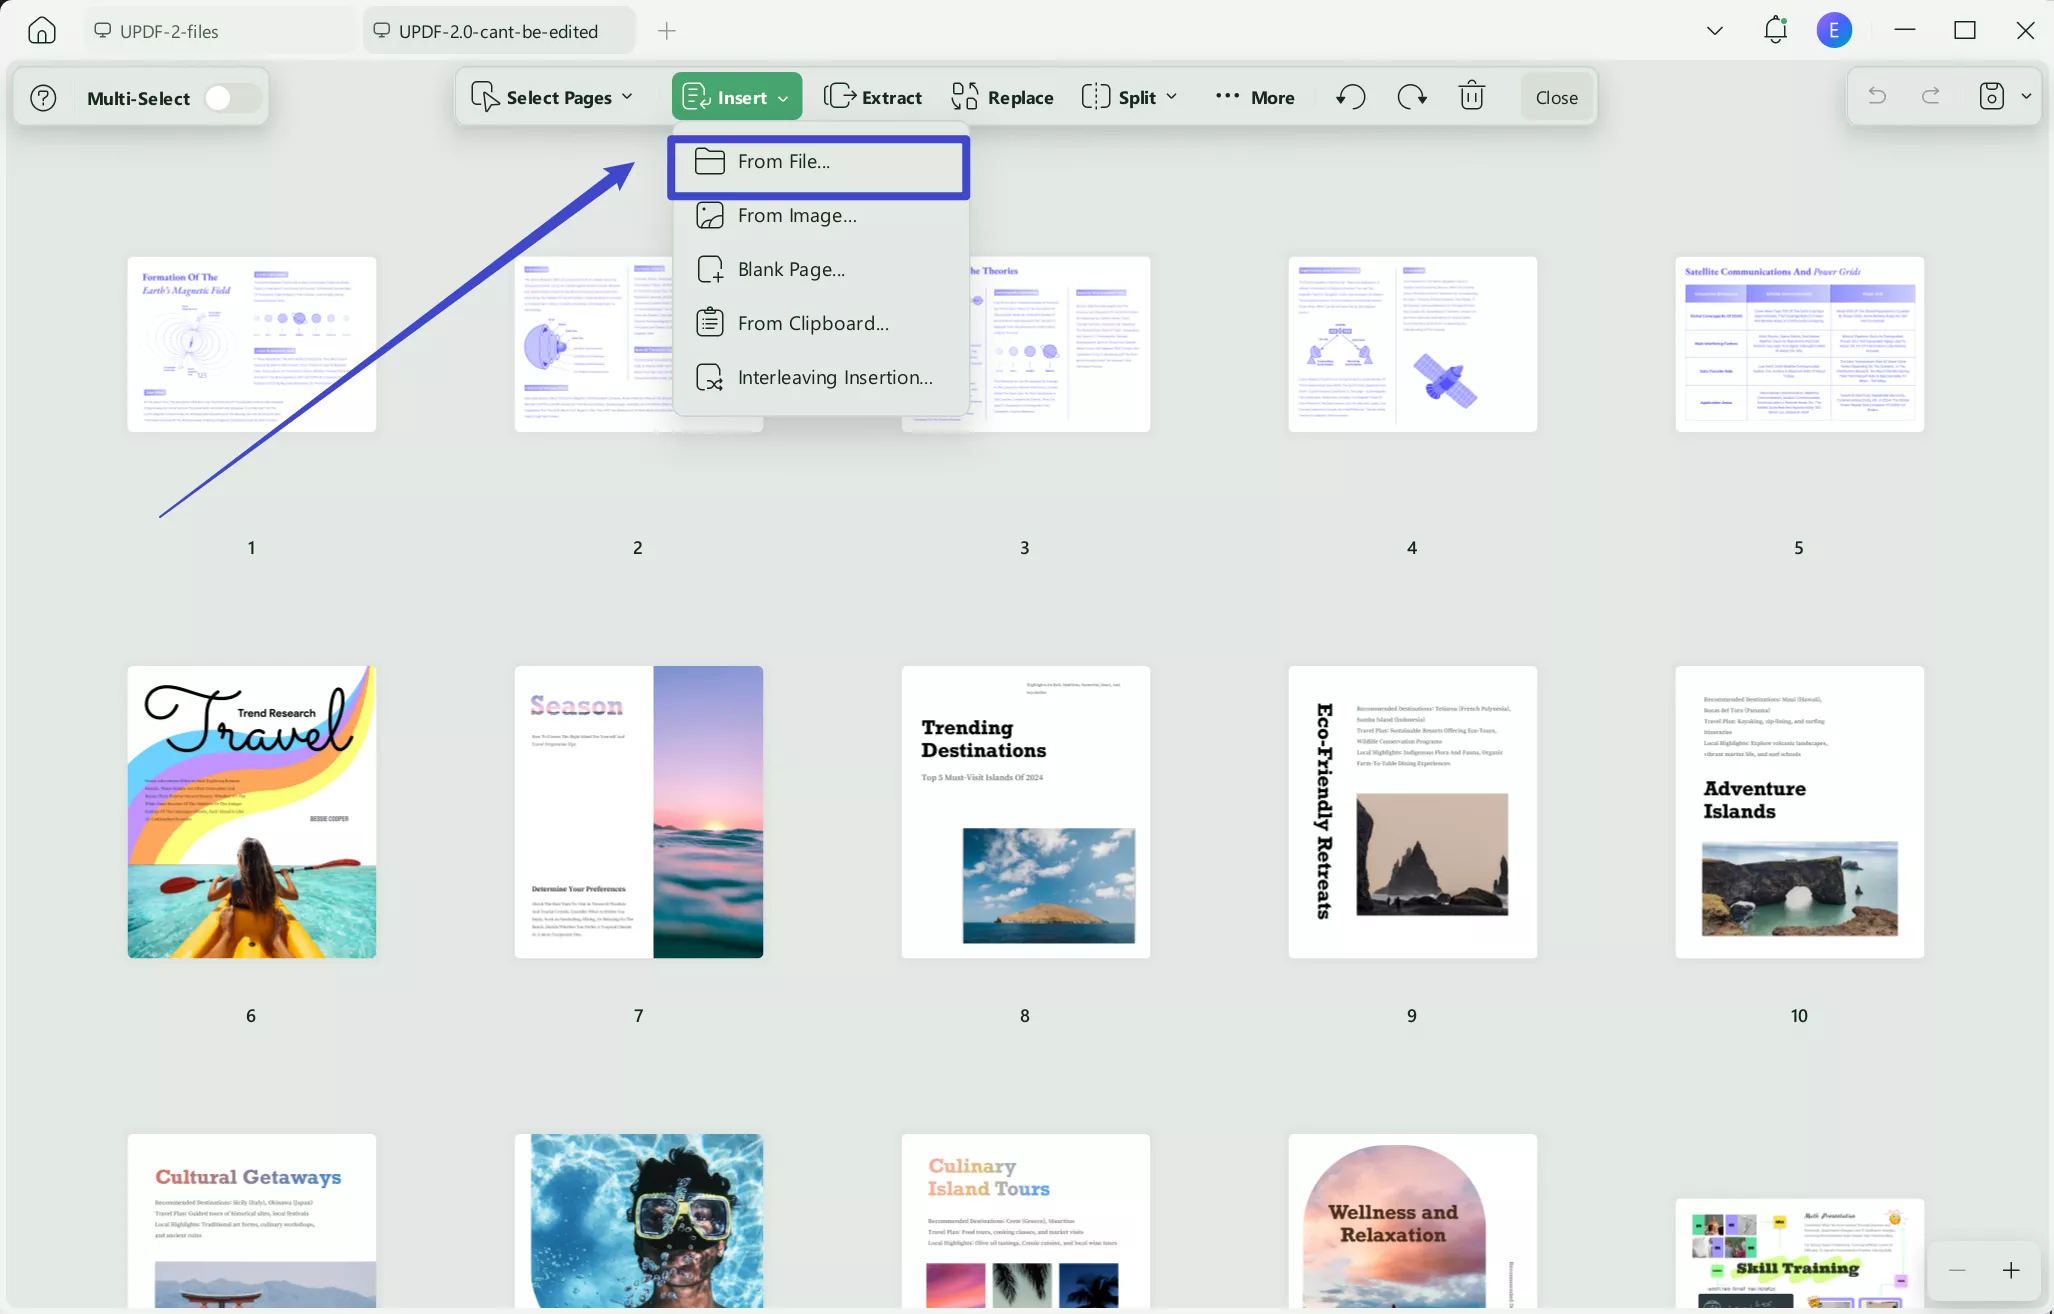The width and height of the screenshot is (2054, 1314).
Task: Select the Adventure Islands page thumbnail
Action: coord(1798,812)
